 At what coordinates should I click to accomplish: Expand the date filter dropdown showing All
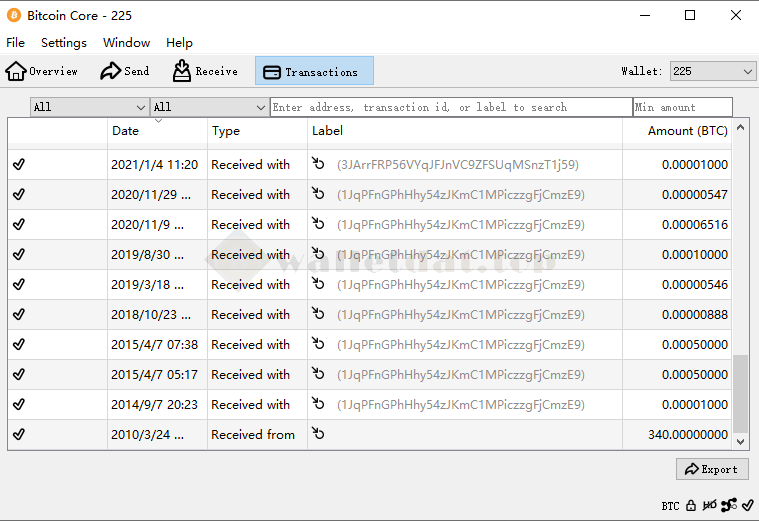(89, 107)
